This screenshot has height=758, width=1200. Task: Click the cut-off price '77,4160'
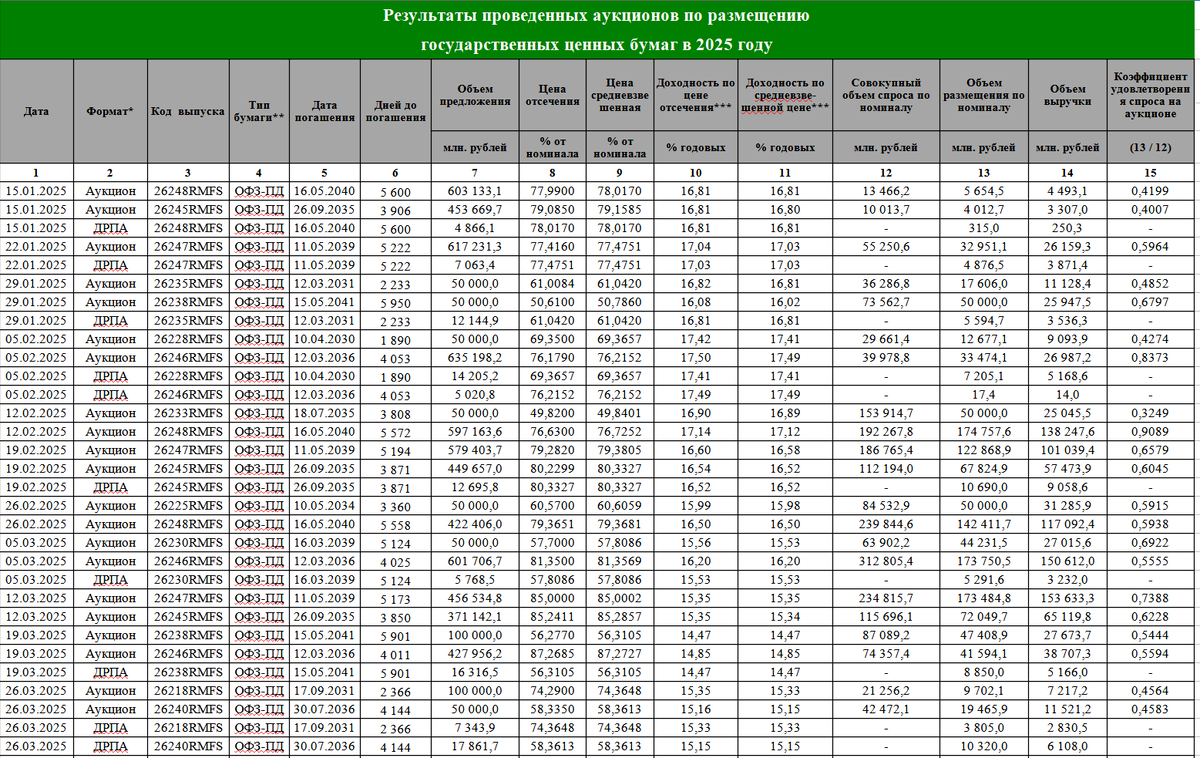(552, 246)
